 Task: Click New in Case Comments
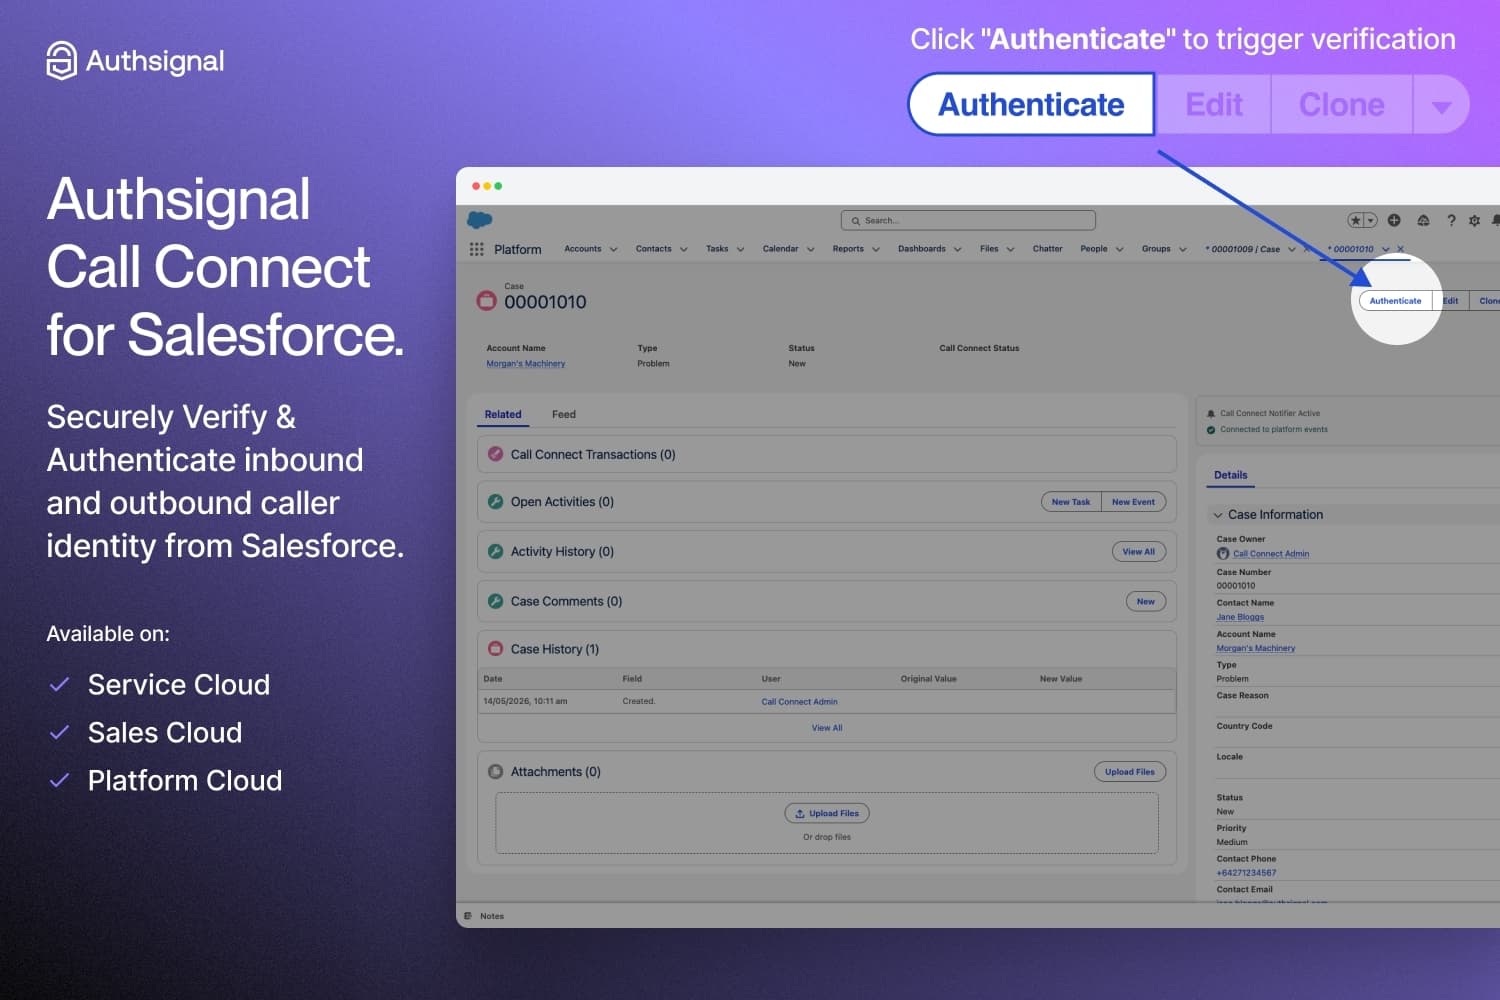[x=1146, y=601]
